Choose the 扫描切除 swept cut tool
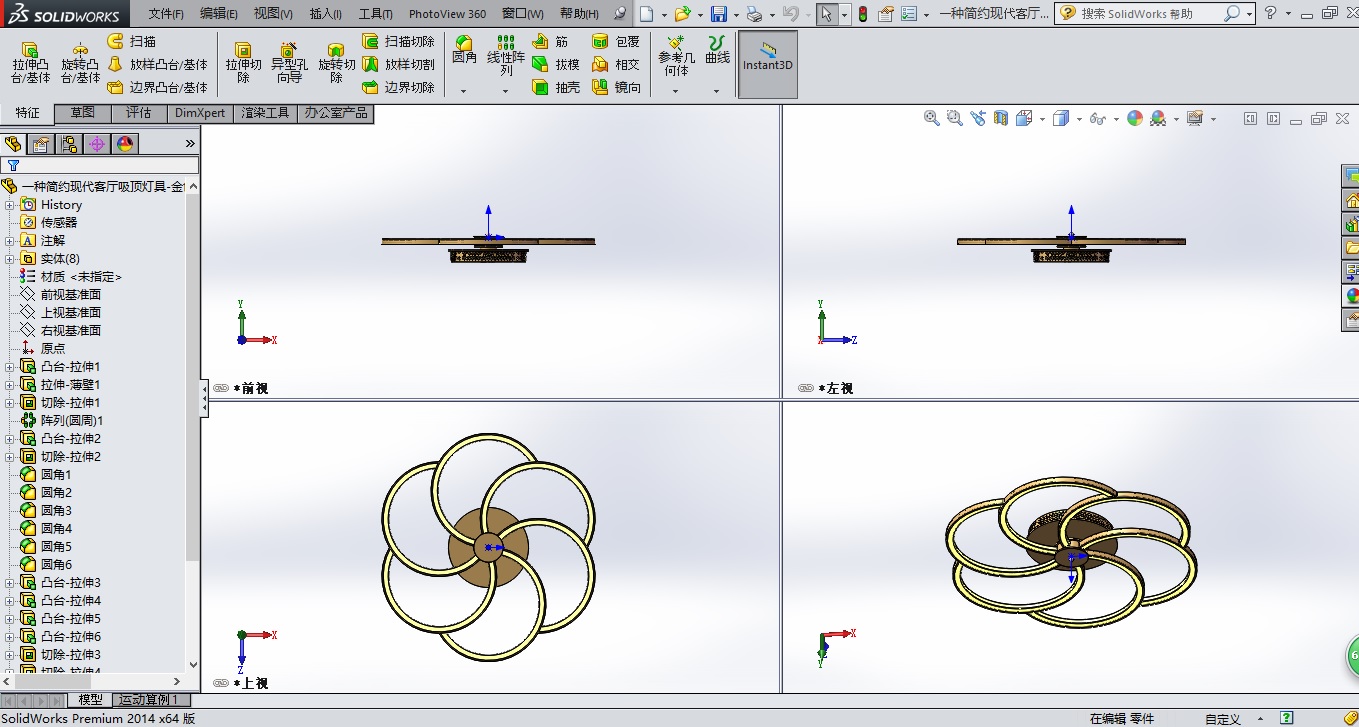Screen dimensions: 1359x727 tap(398, 41)
